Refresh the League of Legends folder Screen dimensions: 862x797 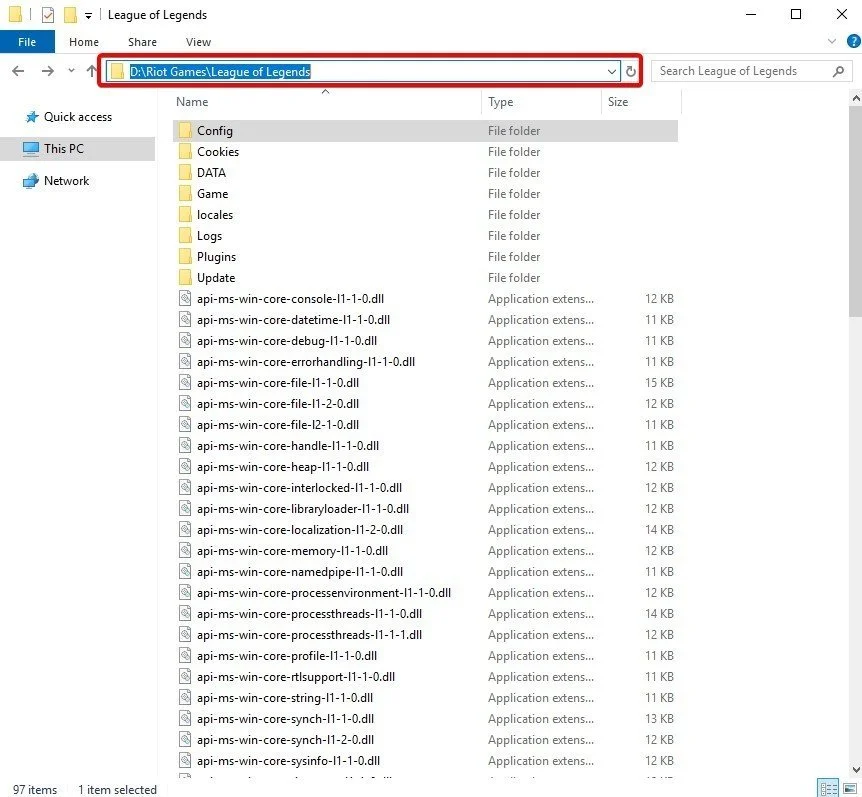pos(631,71)
